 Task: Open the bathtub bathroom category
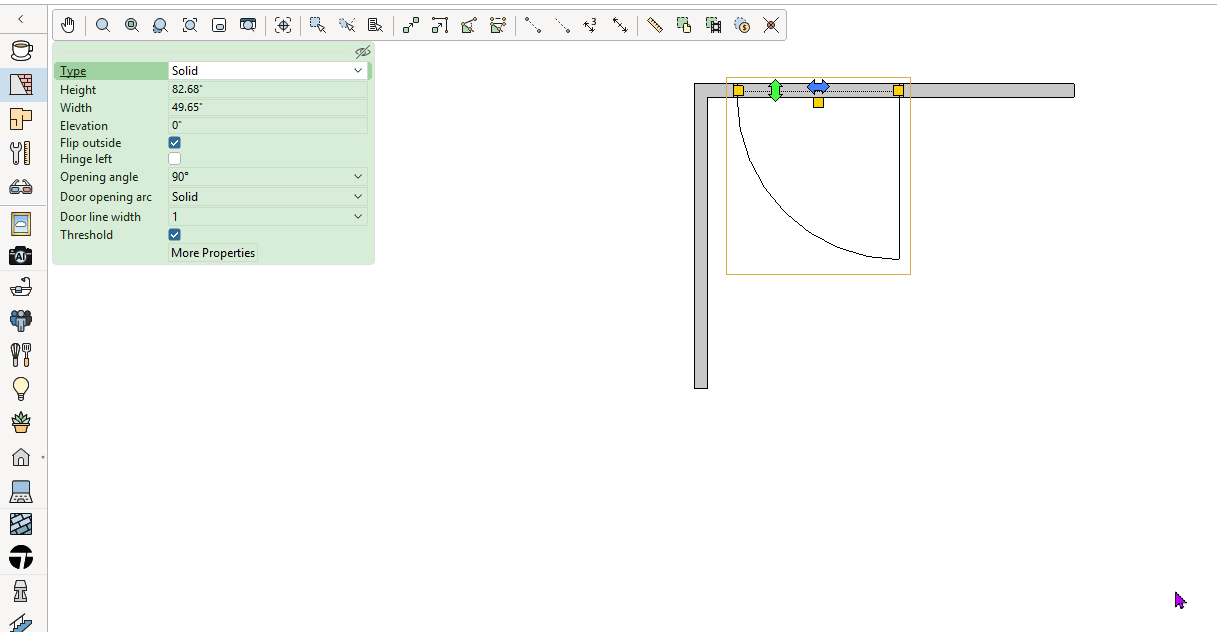point(21,288)
